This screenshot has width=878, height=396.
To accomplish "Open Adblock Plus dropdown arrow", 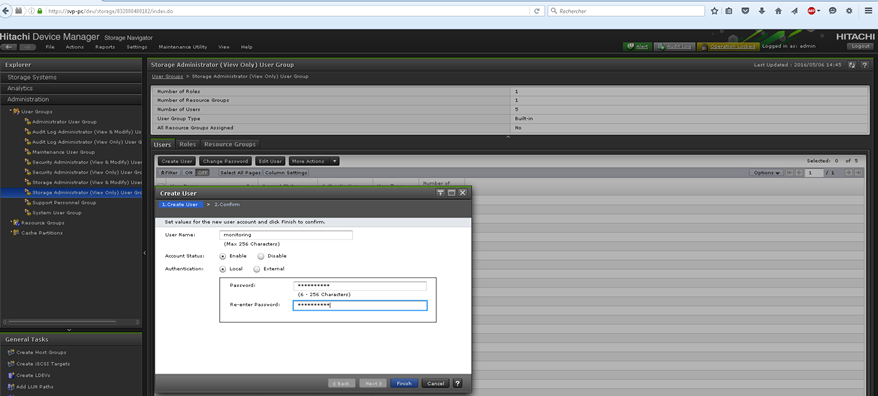I will click(819, 11).
